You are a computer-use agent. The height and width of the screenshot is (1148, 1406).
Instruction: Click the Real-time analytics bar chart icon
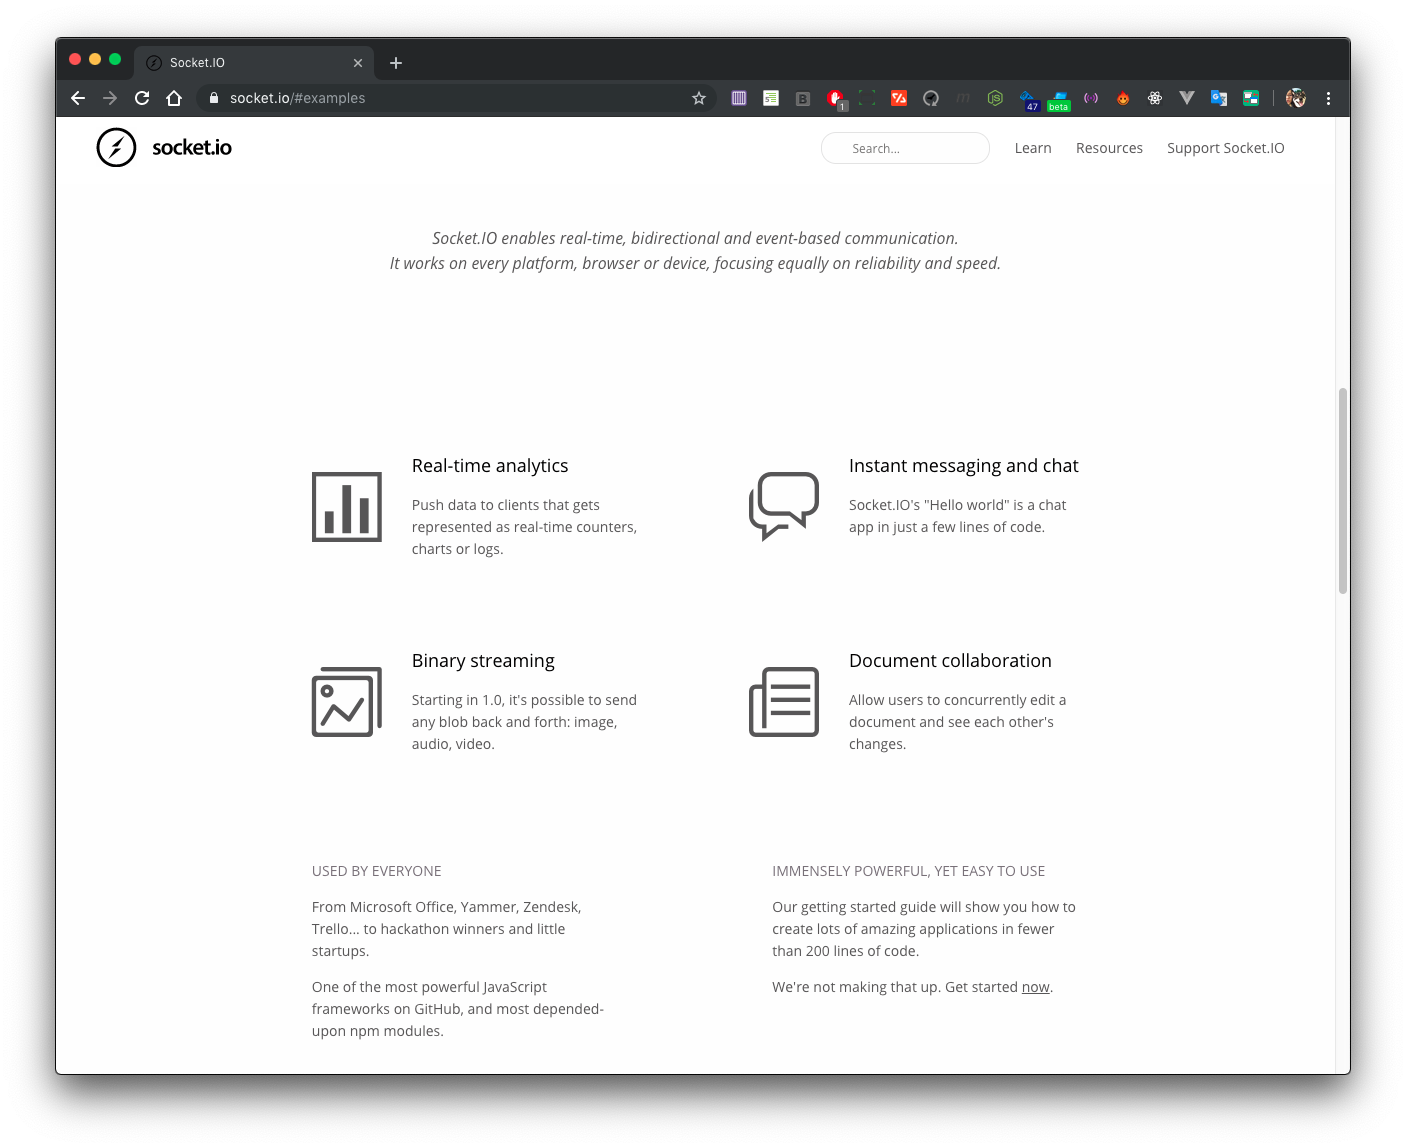347,507
